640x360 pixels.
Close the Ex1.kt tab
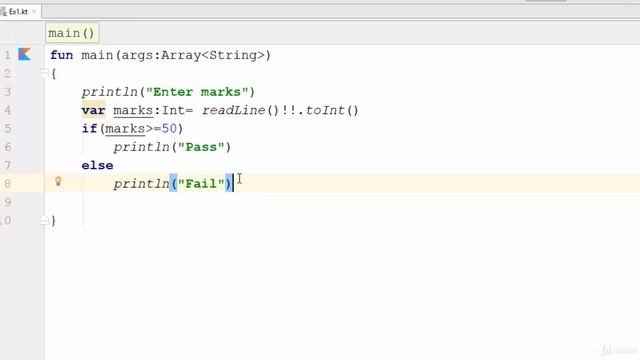(34, 11)
